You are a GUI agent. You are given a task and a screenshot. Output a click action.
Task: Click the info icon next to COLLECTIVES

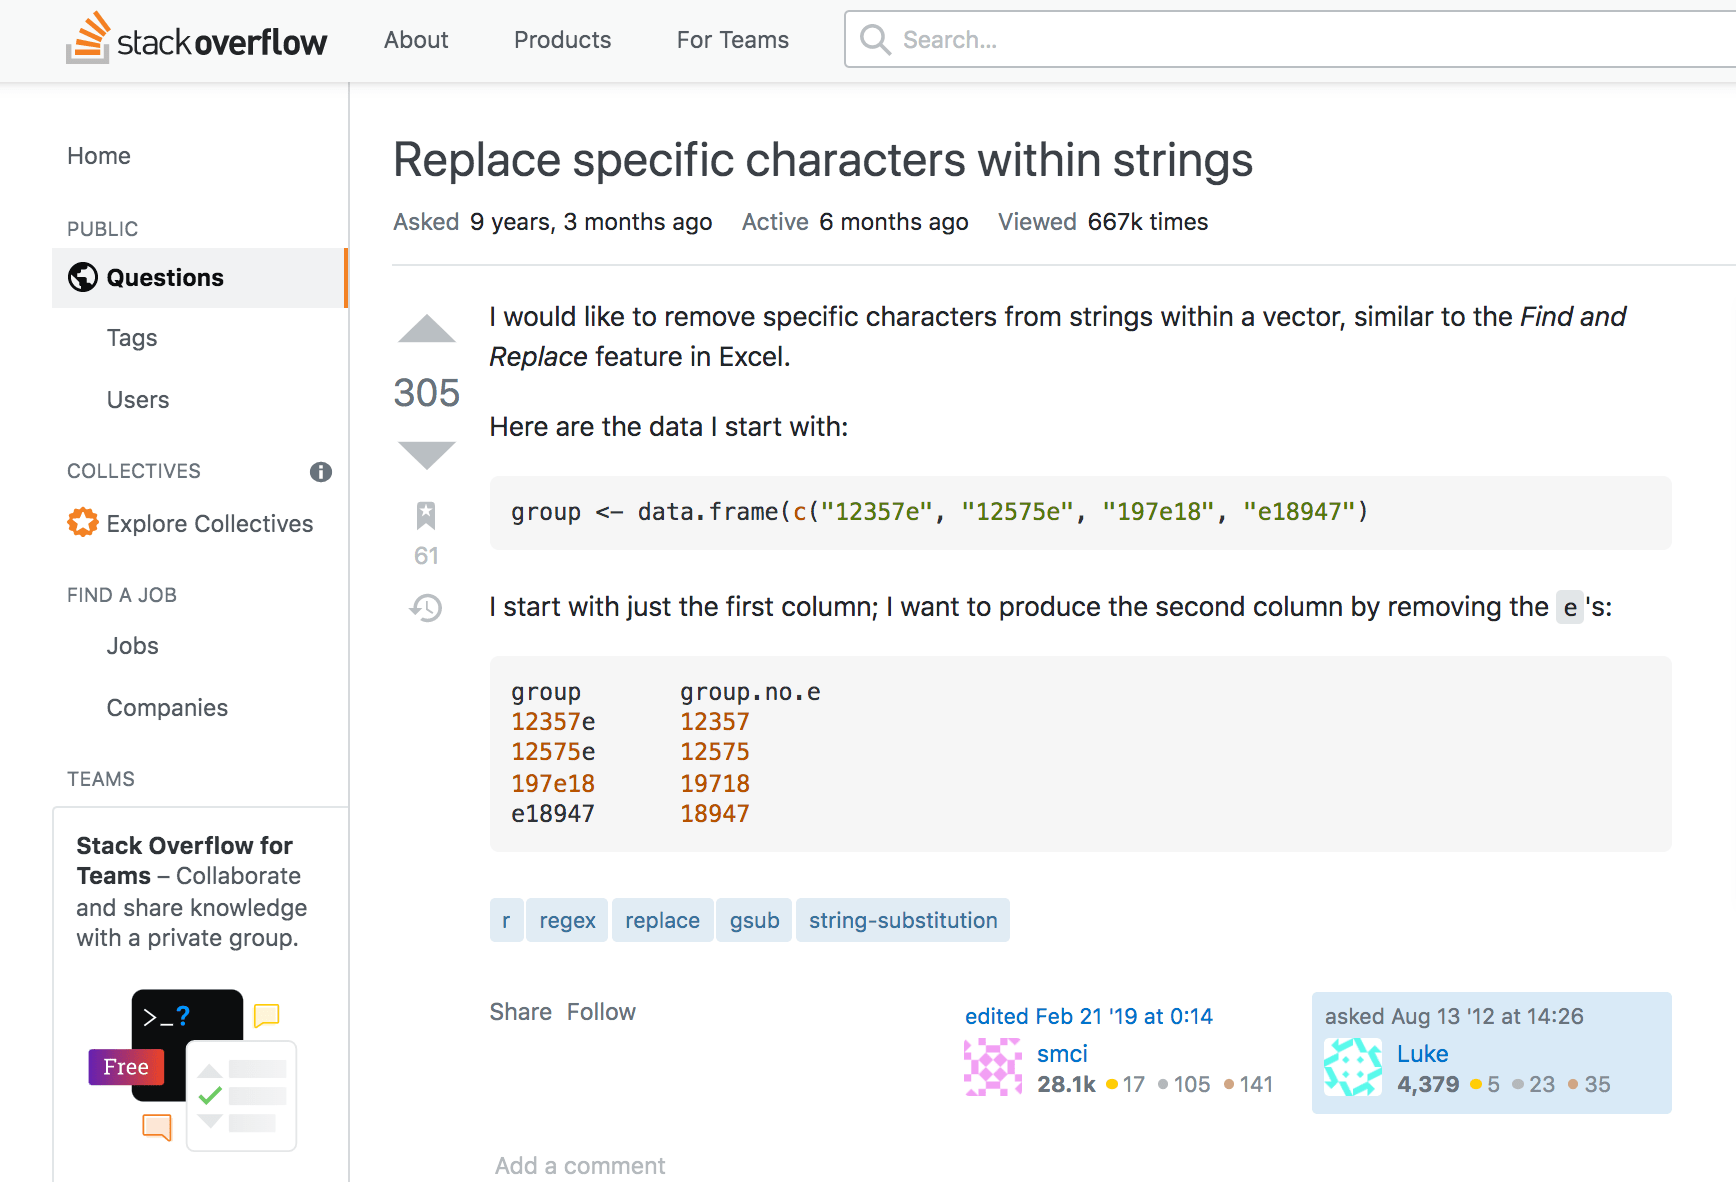(320, 472)
